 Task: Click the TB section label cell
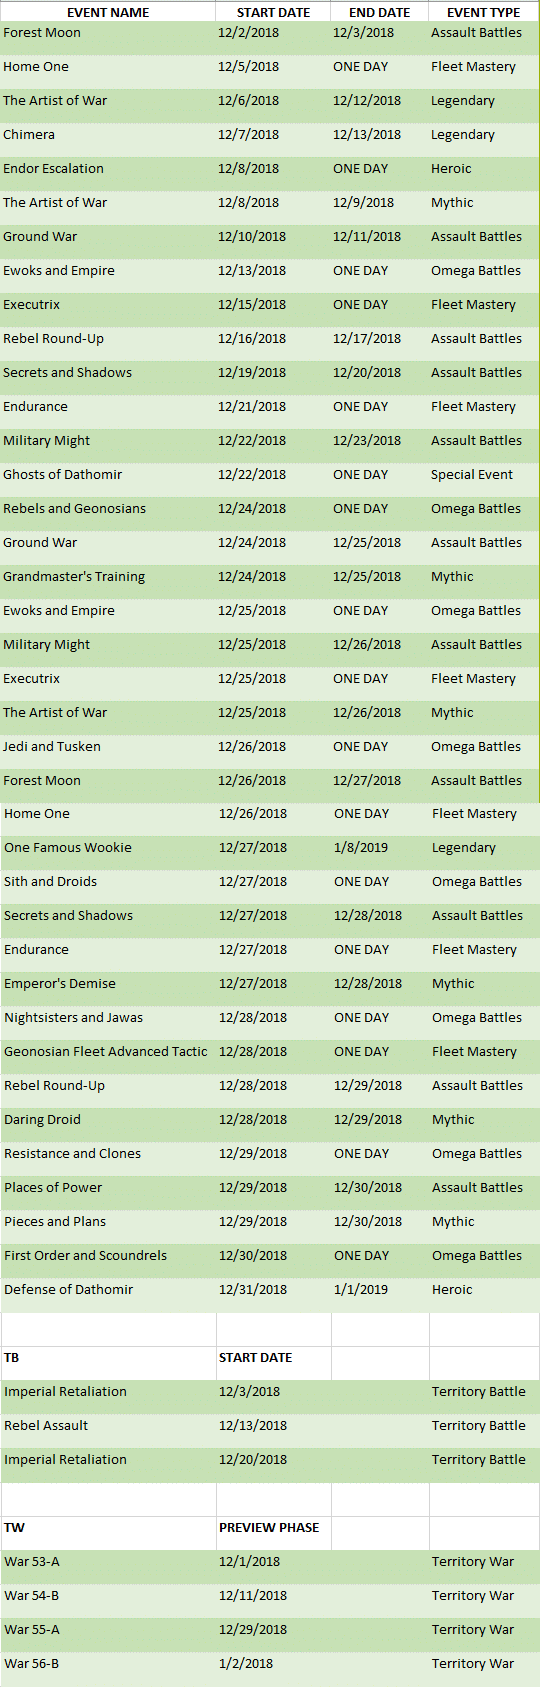click(x=109, y=1358)
